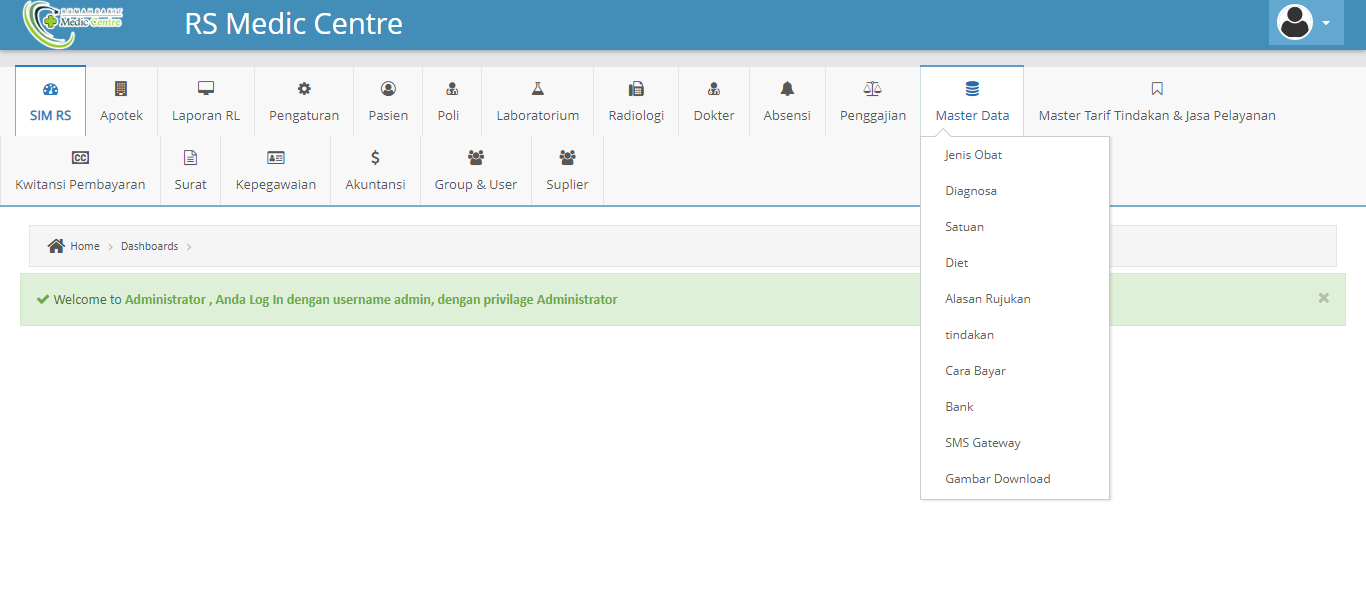Screen dimensions: 1366x600
Task: Click the Dashboards breadcrumb link
Action: pyautogui.click(x=149, y=246)
